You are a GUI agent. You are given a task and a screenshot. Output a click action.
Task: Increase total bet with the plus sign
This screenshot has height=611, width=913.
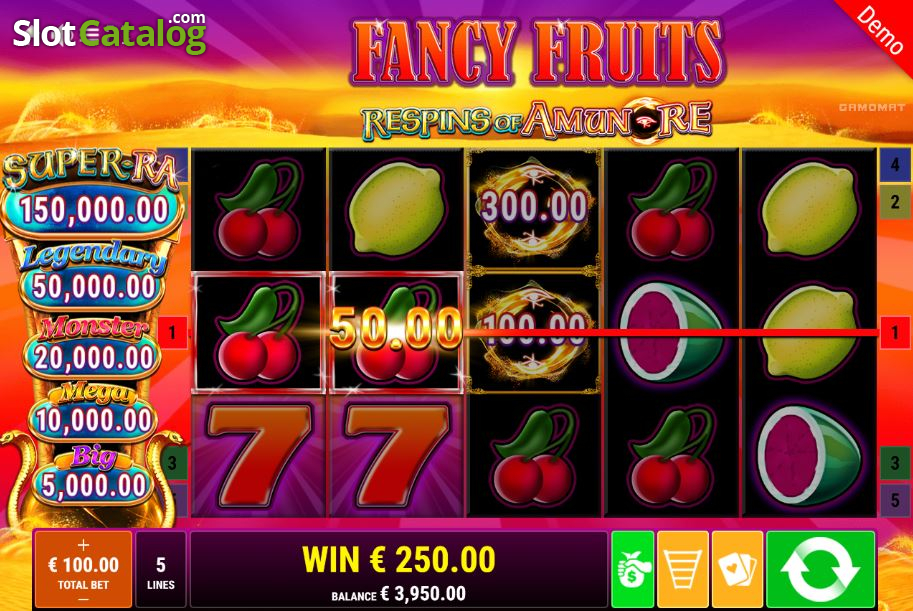[x=83, y=545]
